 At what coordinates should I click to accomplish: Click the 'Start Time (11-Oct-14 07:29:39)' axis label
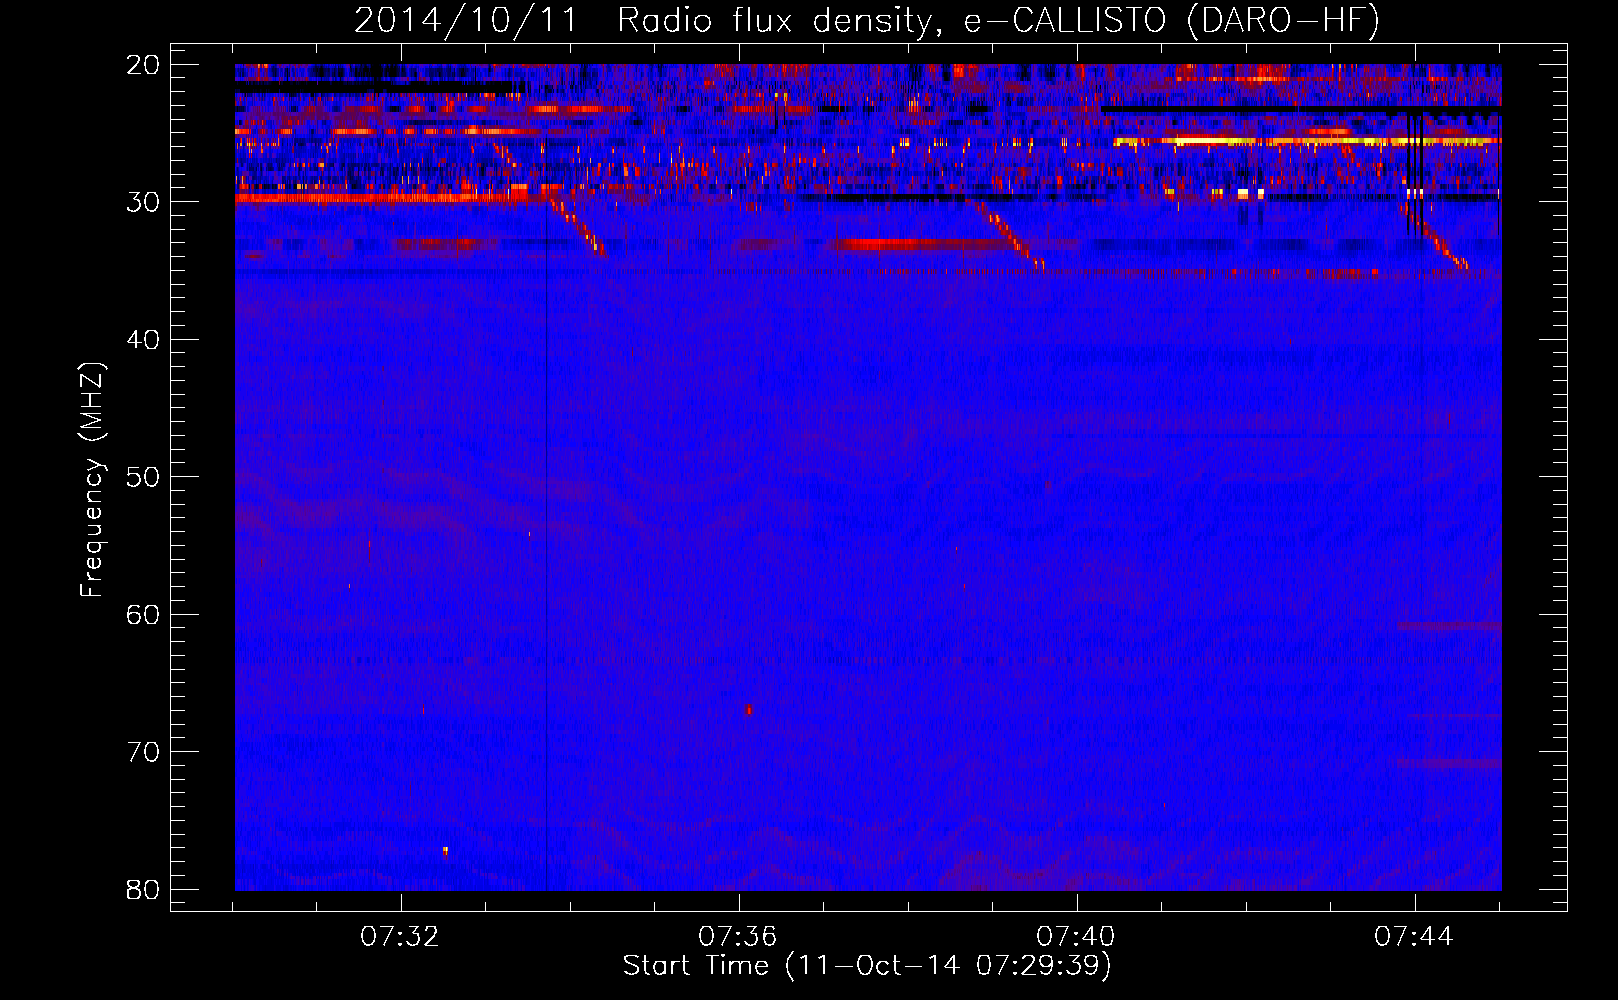(867, 966)
